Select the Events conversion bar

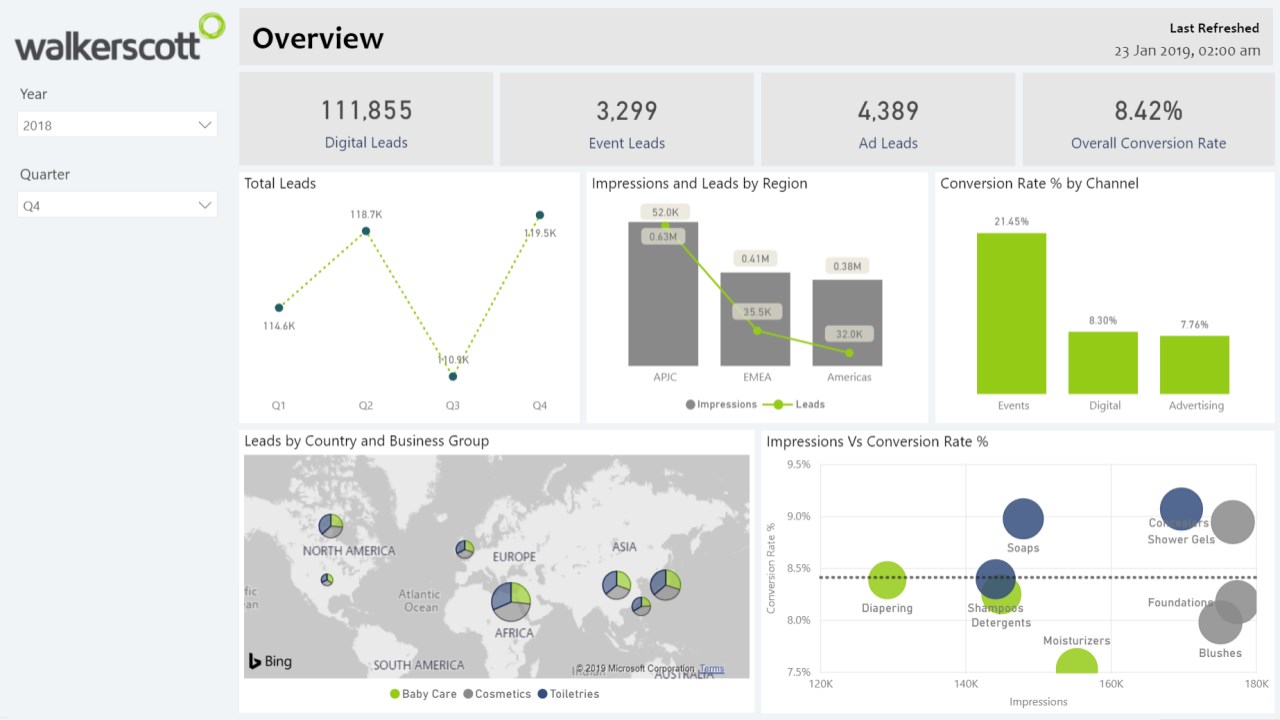tap(1011, 313)
